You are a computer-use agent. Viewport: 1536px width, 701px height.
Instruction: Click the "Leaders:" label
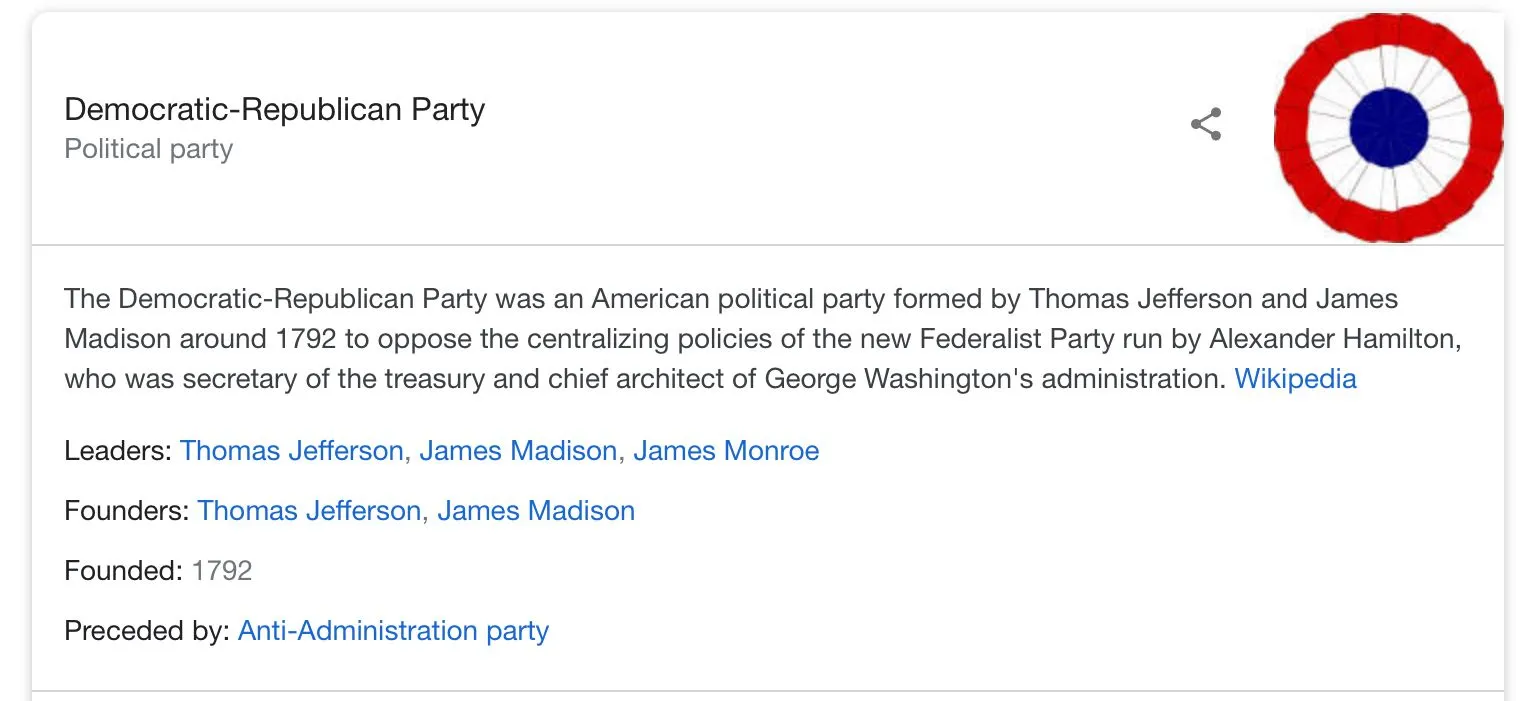click(x=118, y=451)
